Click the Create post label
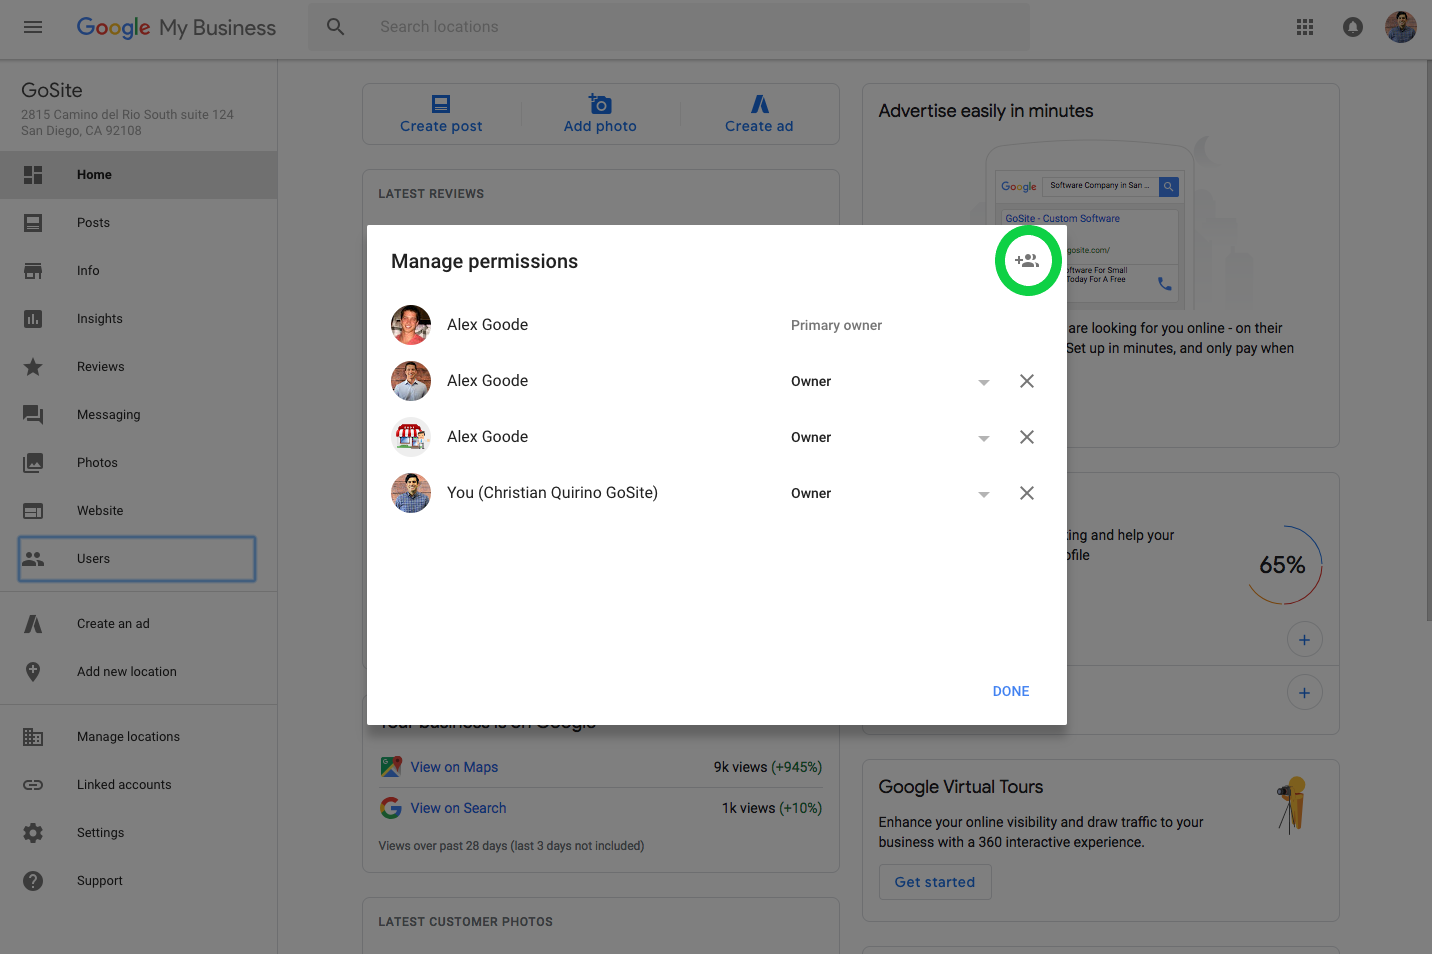1432x954 pixels. tap(441, 126)
